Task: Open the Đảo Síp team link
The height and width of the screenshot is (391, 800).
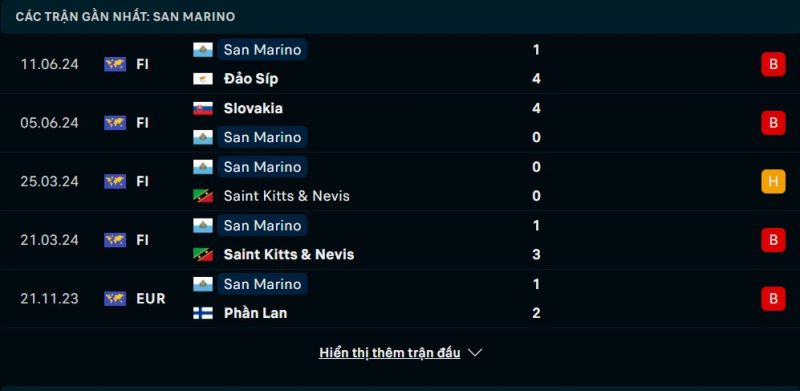Action: (x=251, y=79)
